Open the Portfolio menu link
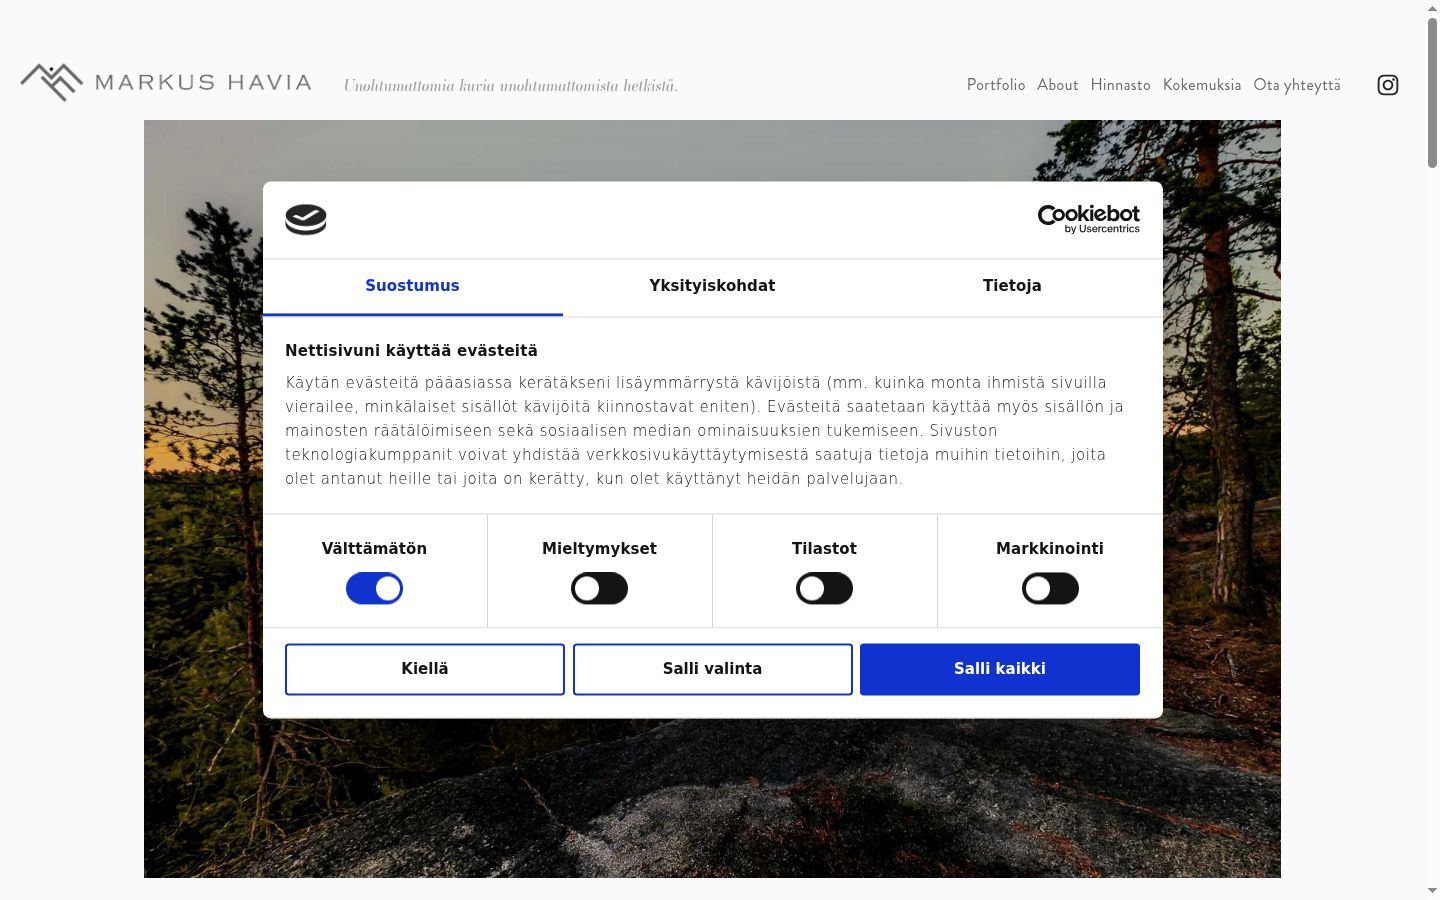 (x=996, y=85)
